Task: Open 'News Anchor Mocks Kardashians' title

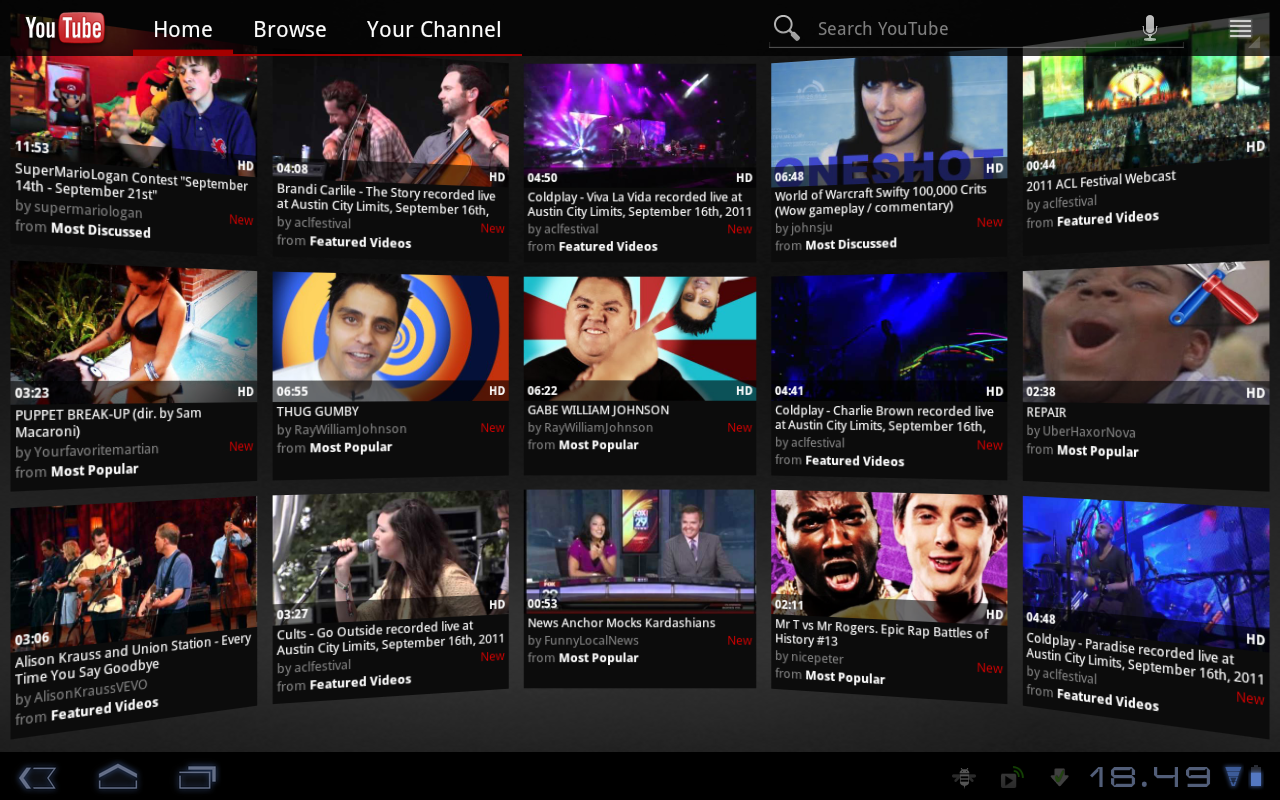Action: pos(621,623)
